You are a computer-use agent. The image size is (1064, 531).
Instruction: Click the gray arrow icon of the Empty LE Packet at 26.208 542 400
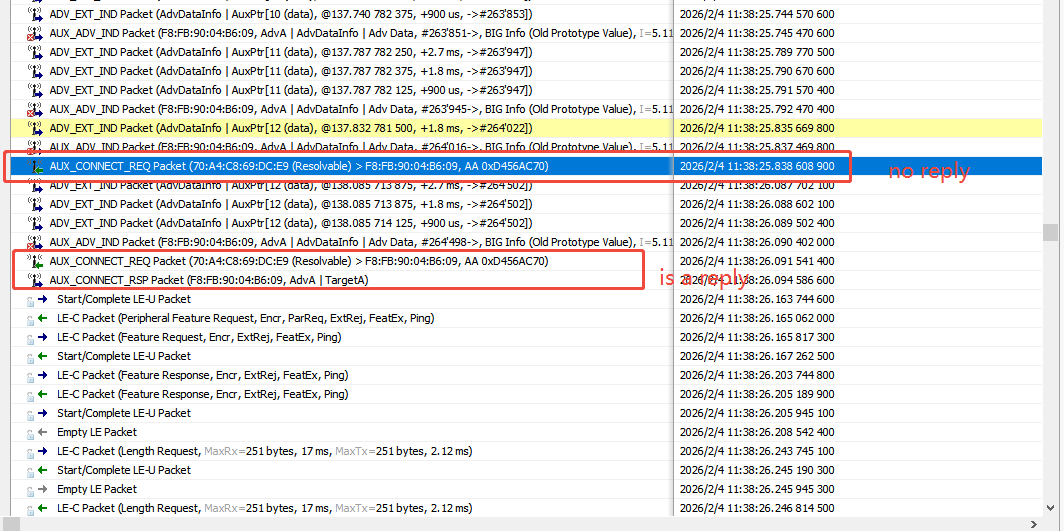[43, 432]
